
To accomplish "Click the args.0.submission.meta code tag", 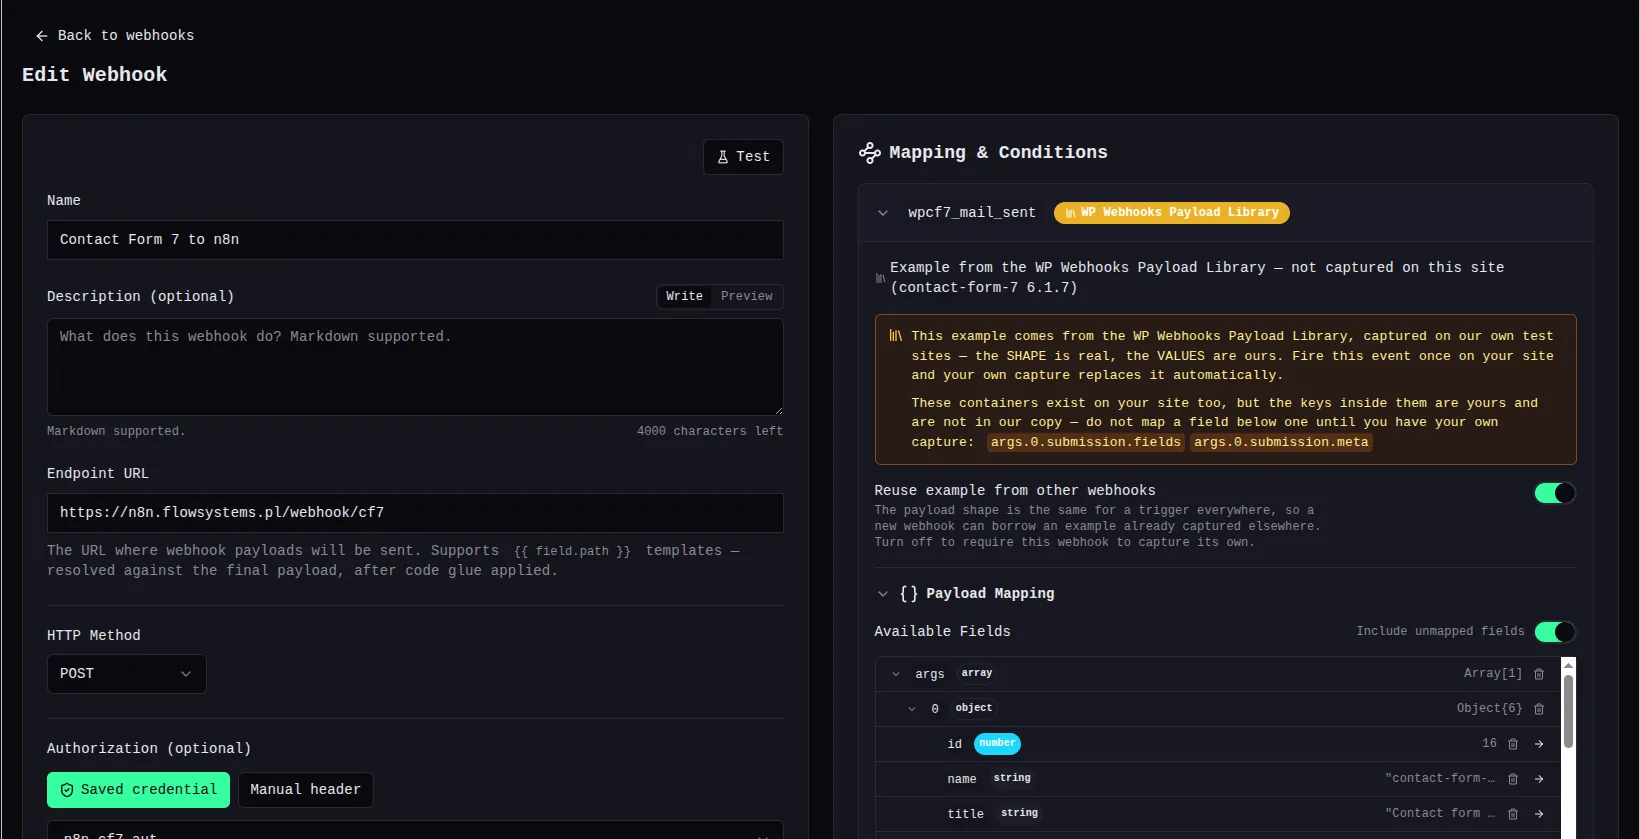I will (1281, 442).
